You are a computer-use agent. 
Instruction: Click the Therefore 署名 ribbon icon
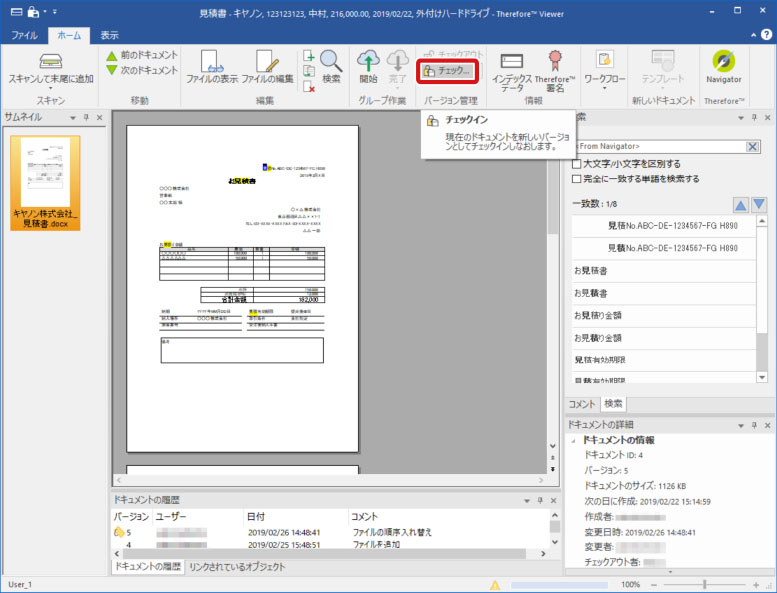click(x=555, y=62)
